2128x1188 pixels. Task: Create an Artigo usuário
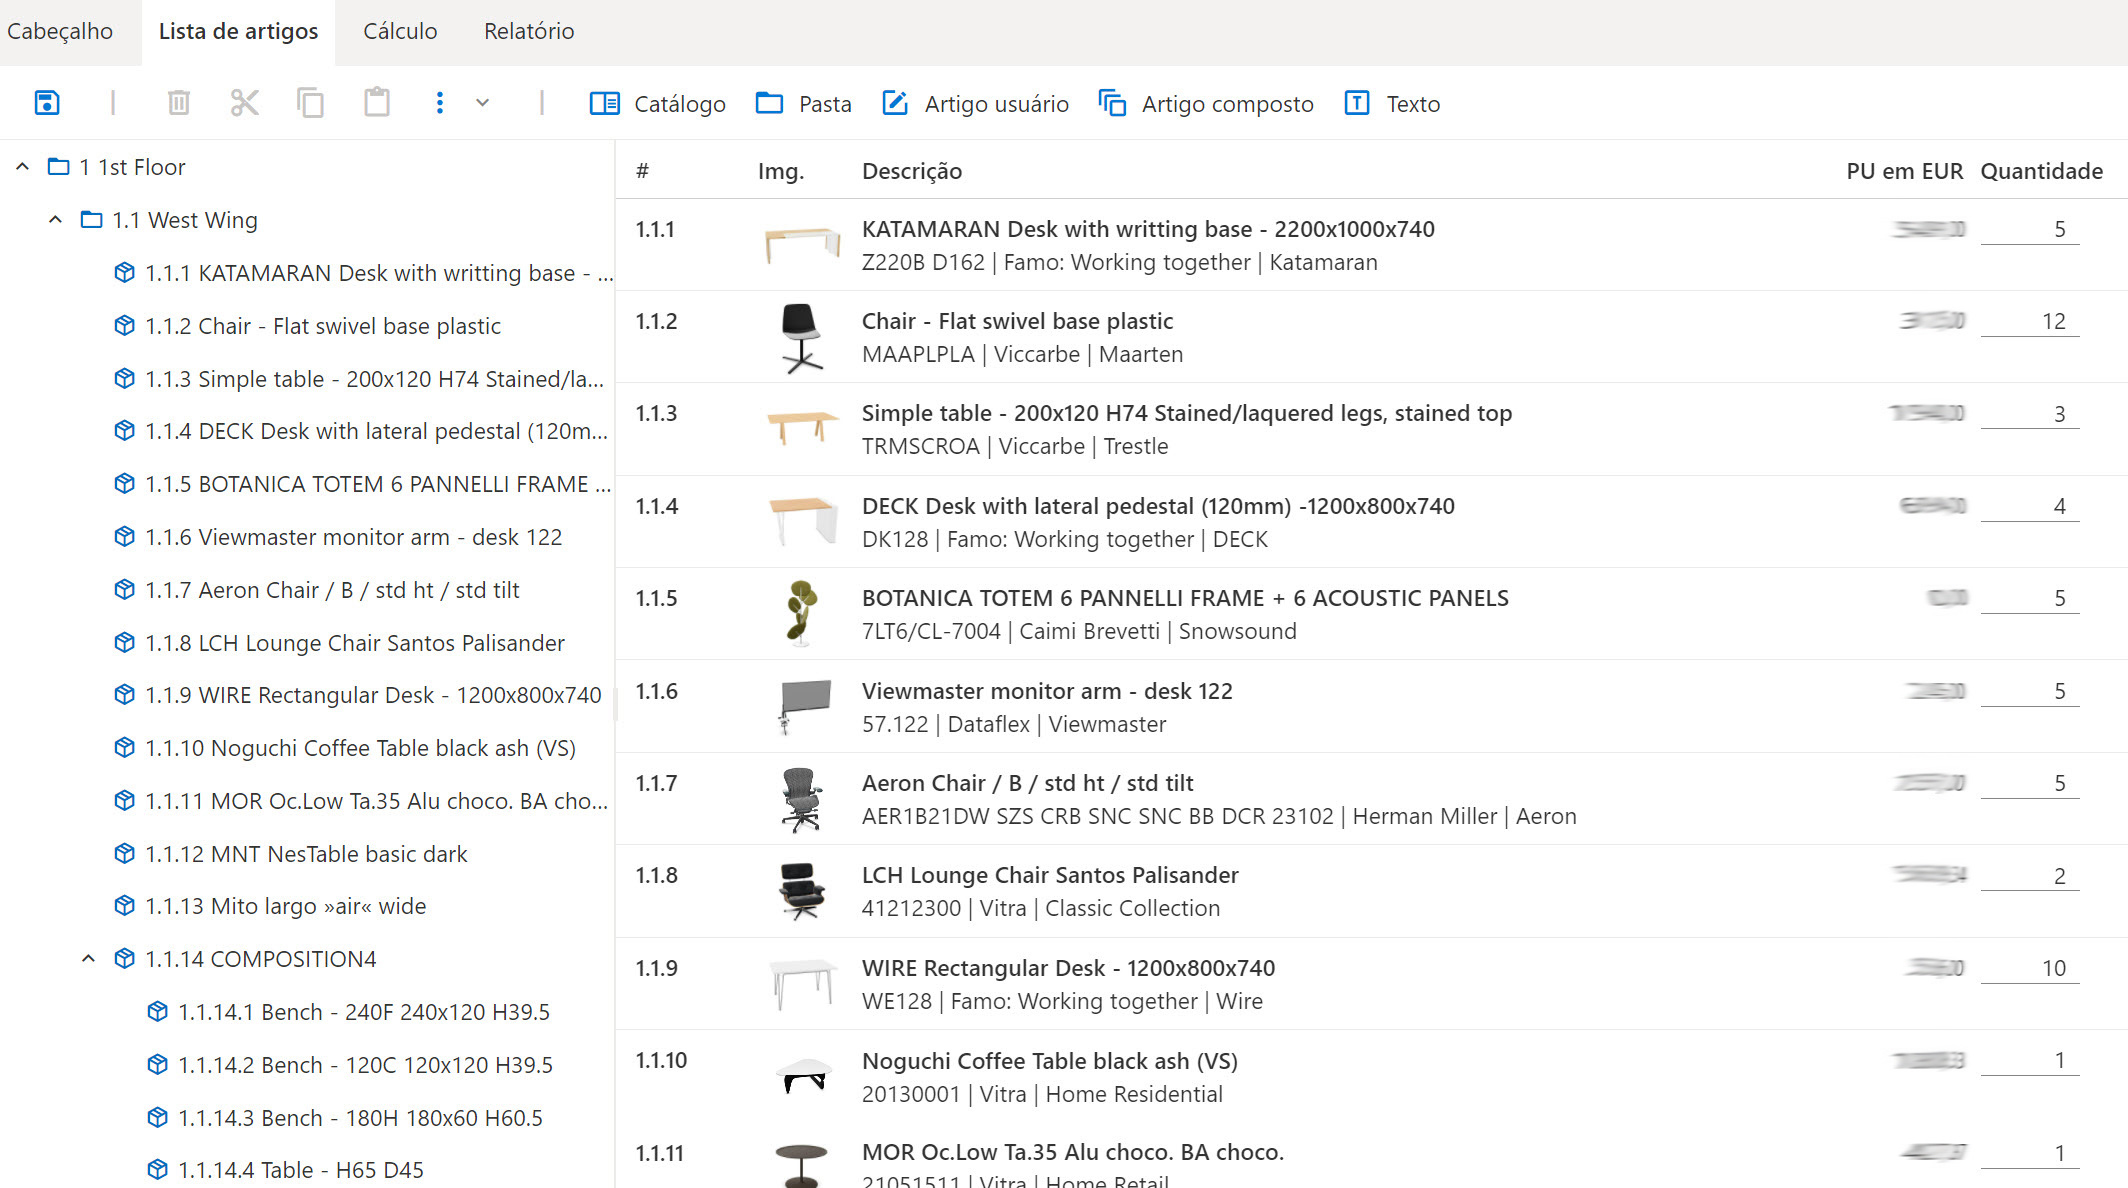click(975, 104)
